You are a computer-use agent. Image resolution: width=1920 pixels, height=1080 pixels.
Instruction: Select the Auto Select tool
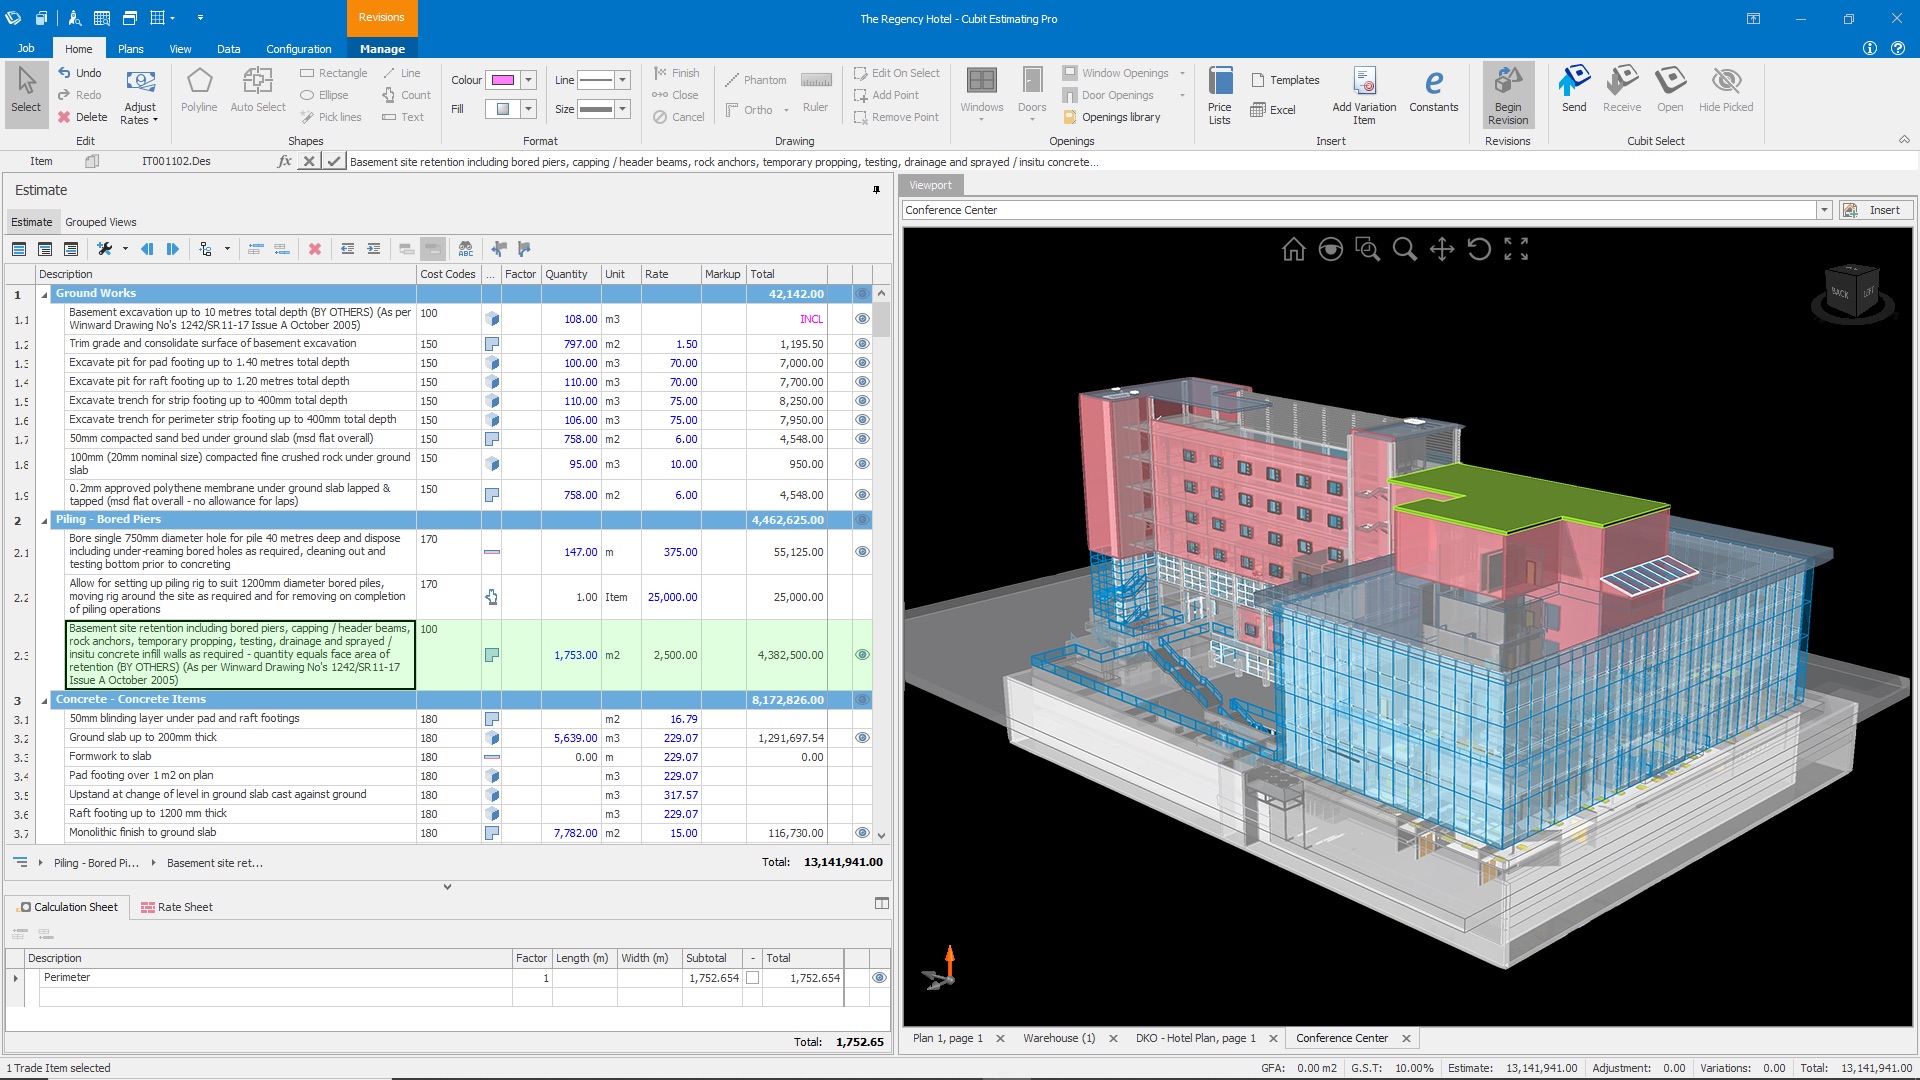(x=257, y=90)
